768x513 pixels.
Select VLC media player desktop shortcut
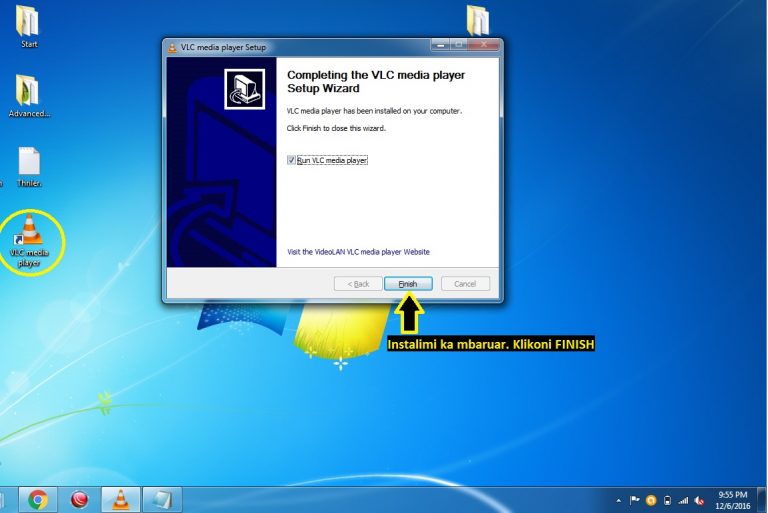pyautogui.click(x=30, y=241)
